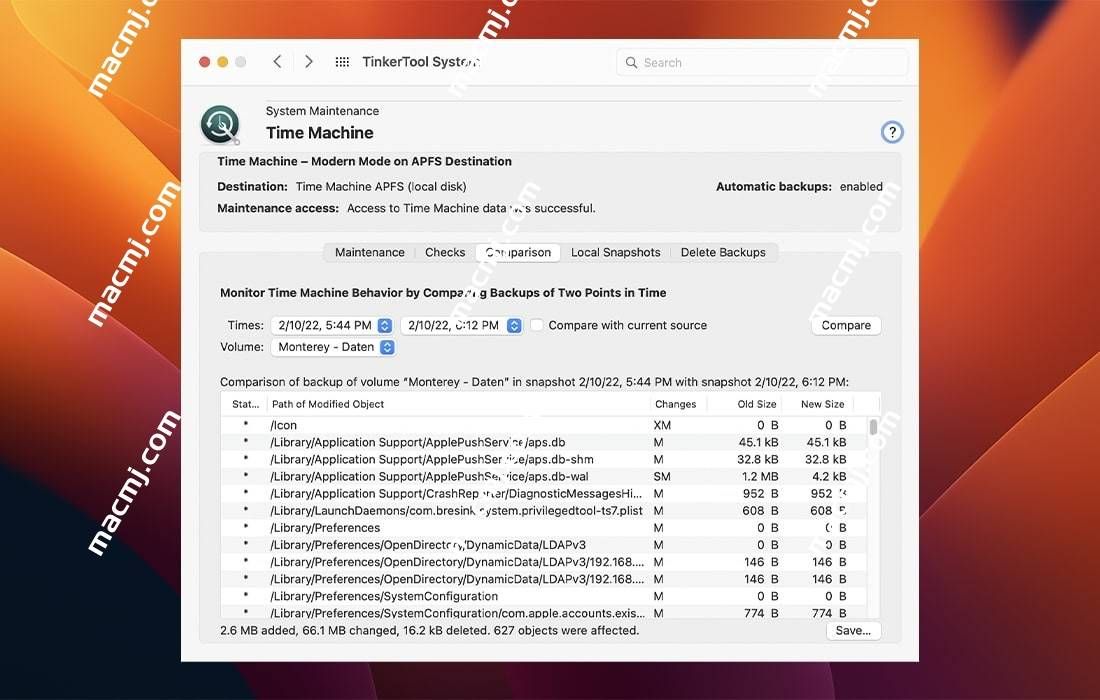Select the CrashReporter DiagnosticMessagesHi... row

click(x=544, y=494)
